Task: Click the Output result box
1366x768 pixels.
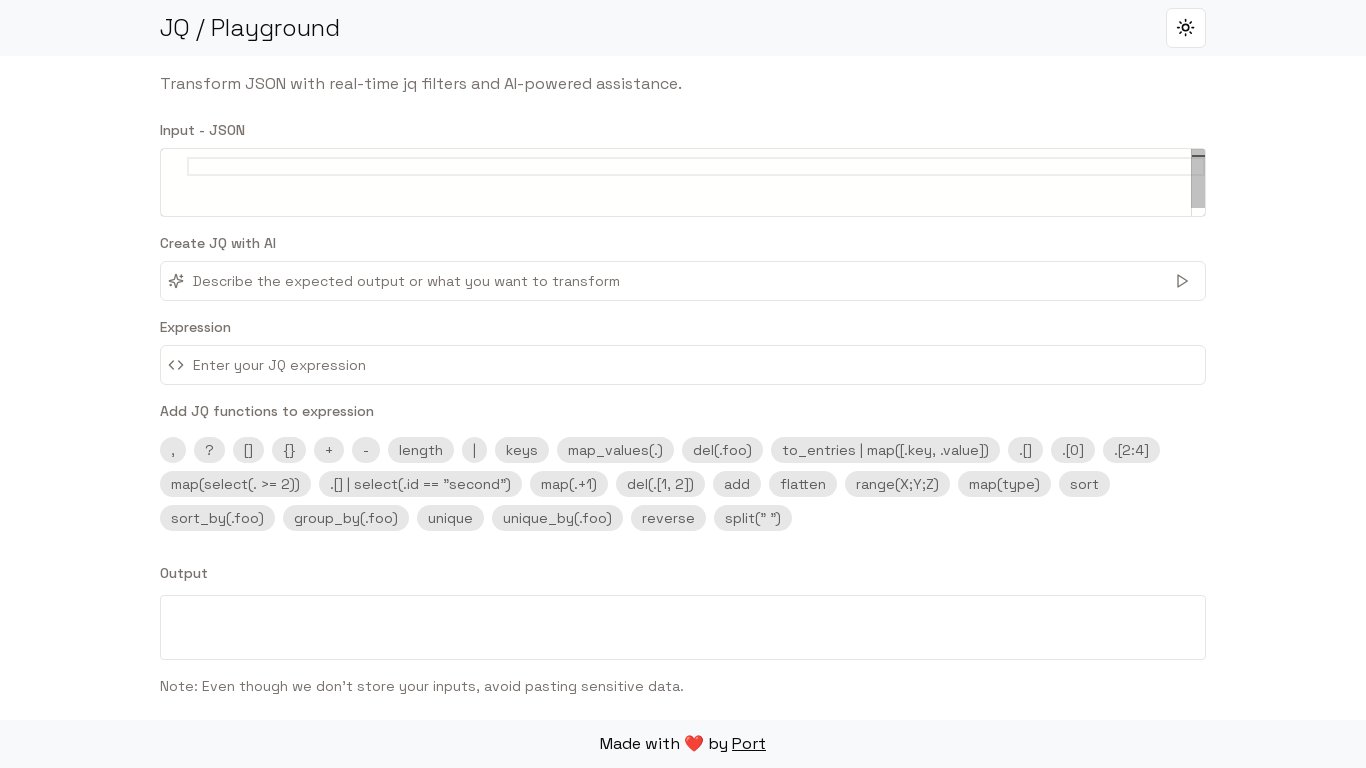Action: point(683,628)
